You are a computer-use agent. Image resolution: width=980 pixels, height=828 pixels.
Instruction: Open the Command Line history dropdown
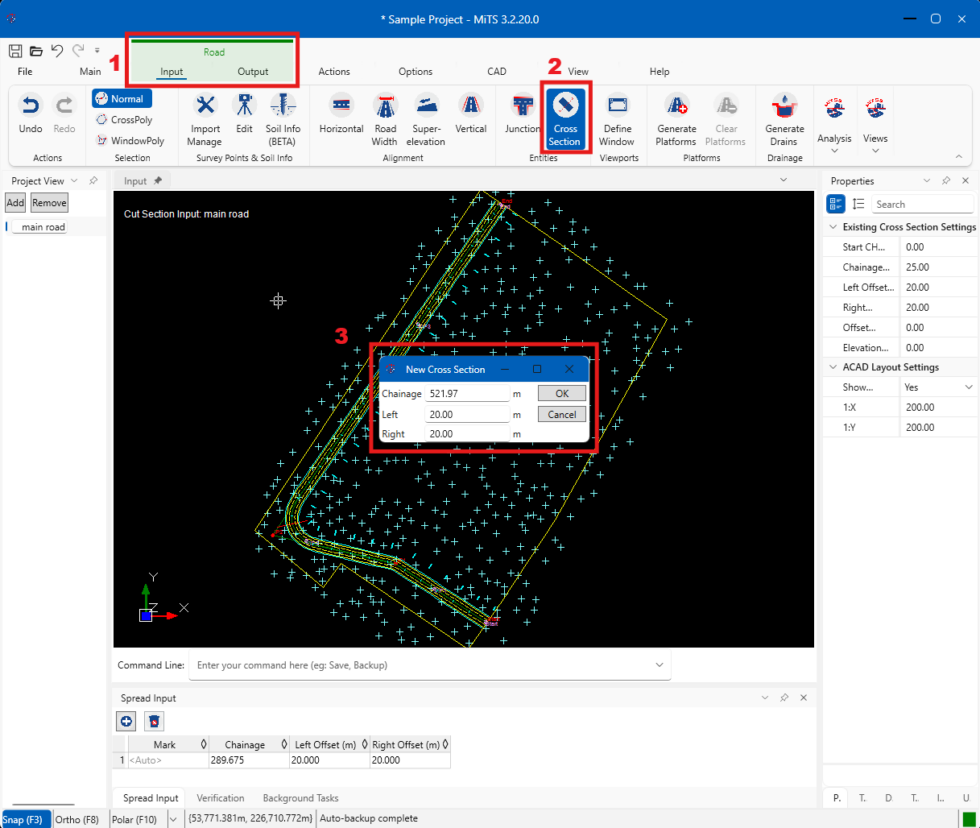[x=658, y=664]
